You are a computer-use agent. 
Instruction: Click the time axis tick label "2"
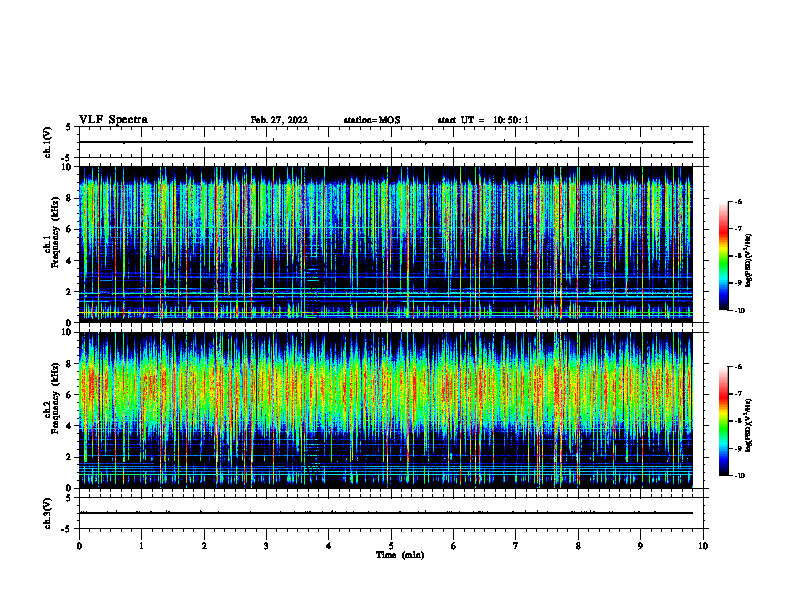pyautogui.click(x=204, y=546)
